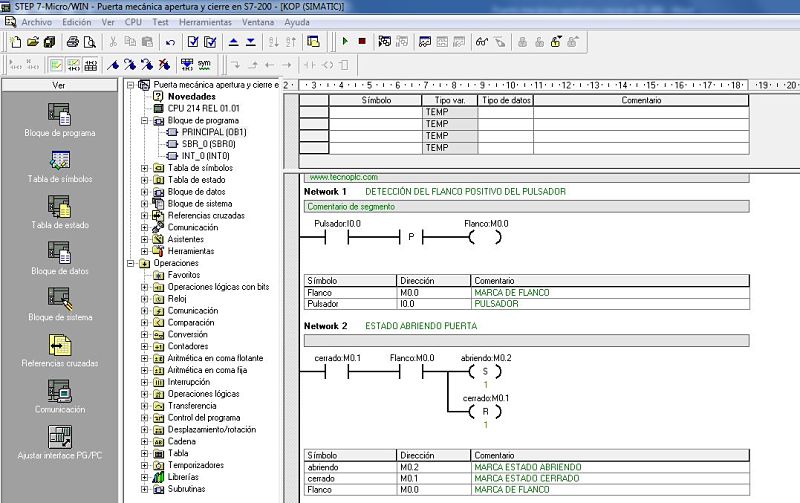Expand the Bloque de datos node
800x503 pixels.
tap(144, 192)
